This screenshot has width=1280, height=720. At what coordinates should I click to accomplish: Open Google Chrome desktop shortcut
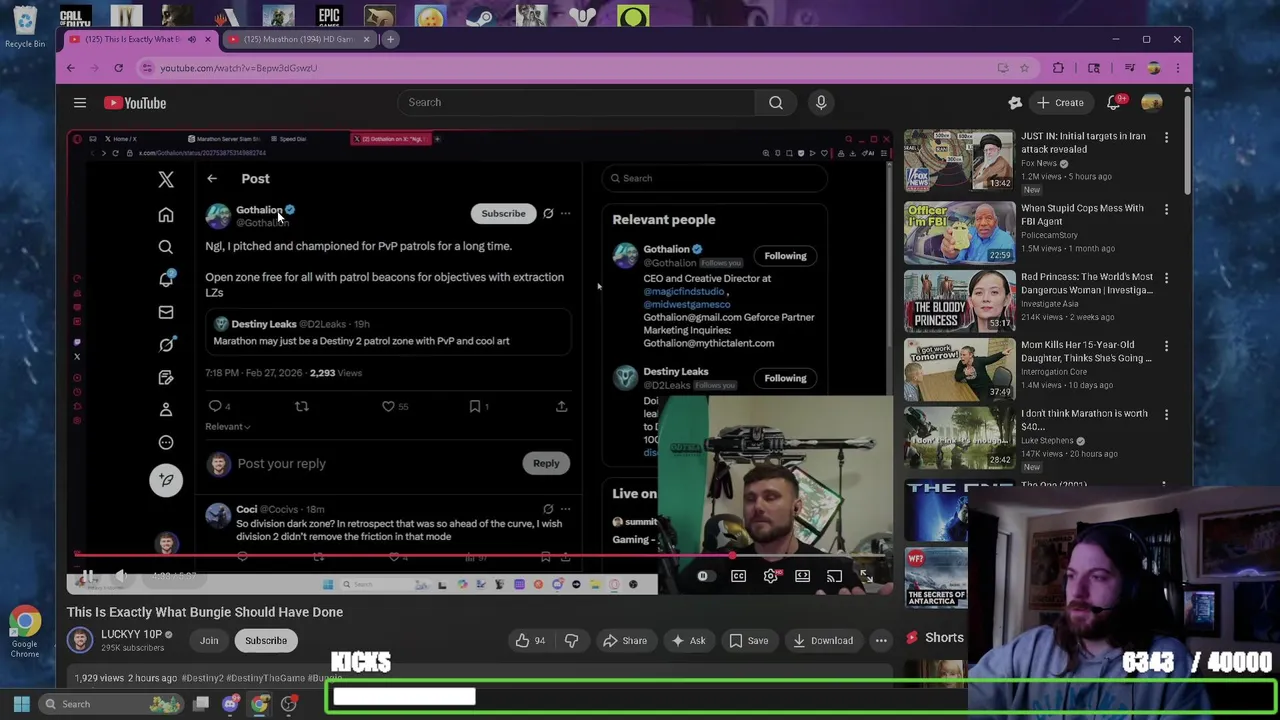(25, 632)
